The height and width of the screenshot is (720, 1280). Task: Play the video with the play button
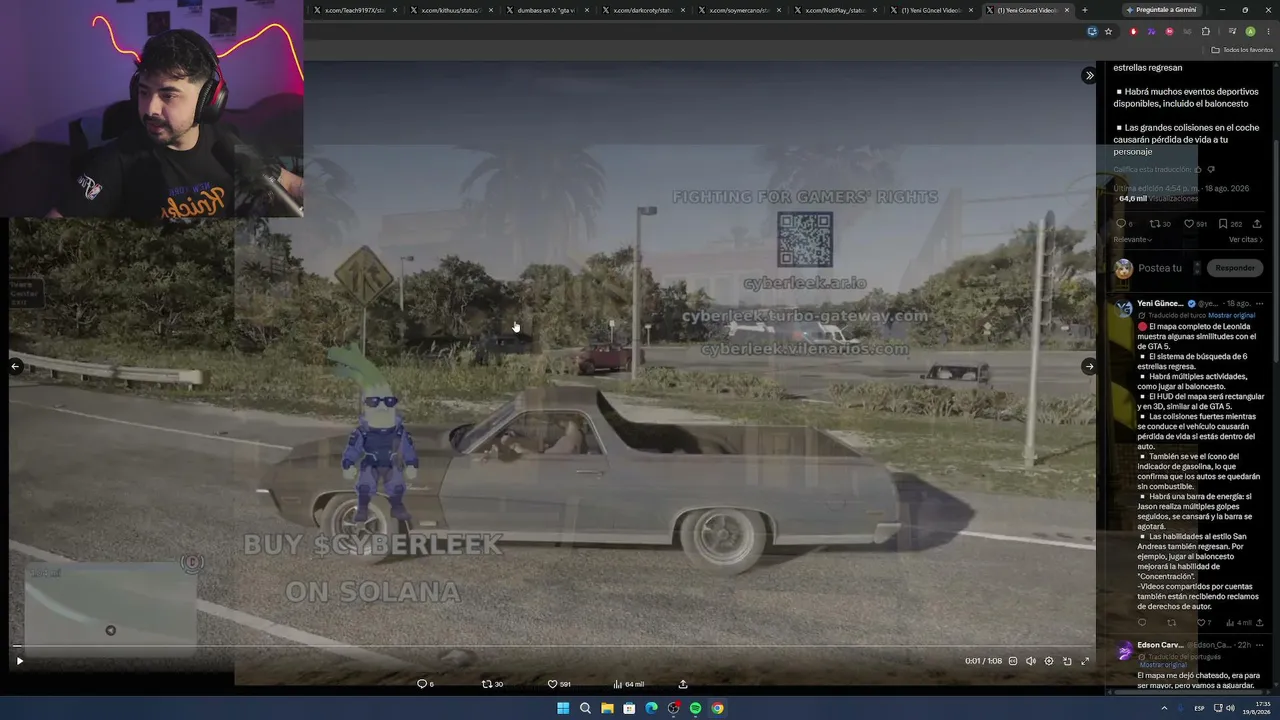(19, 660)
